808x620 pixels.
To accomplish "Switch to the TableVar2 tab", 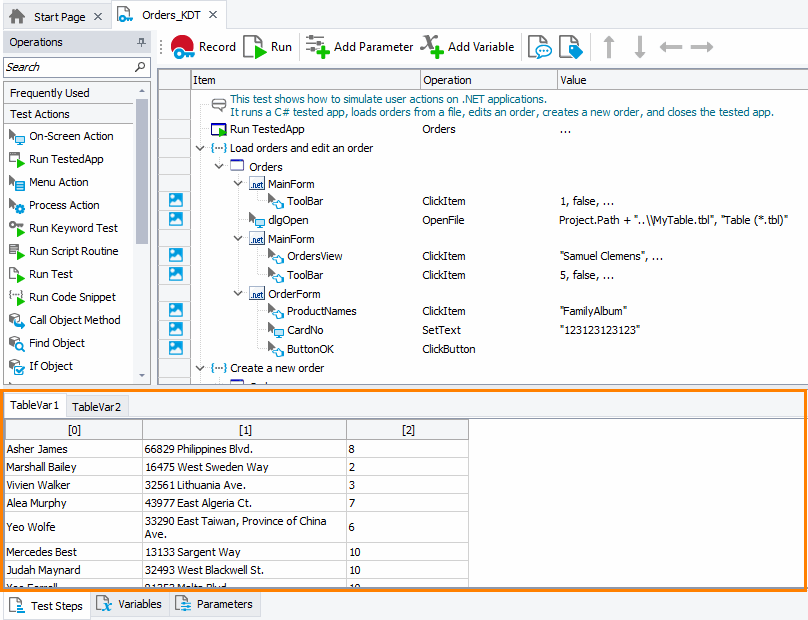I will click(97, 407).
